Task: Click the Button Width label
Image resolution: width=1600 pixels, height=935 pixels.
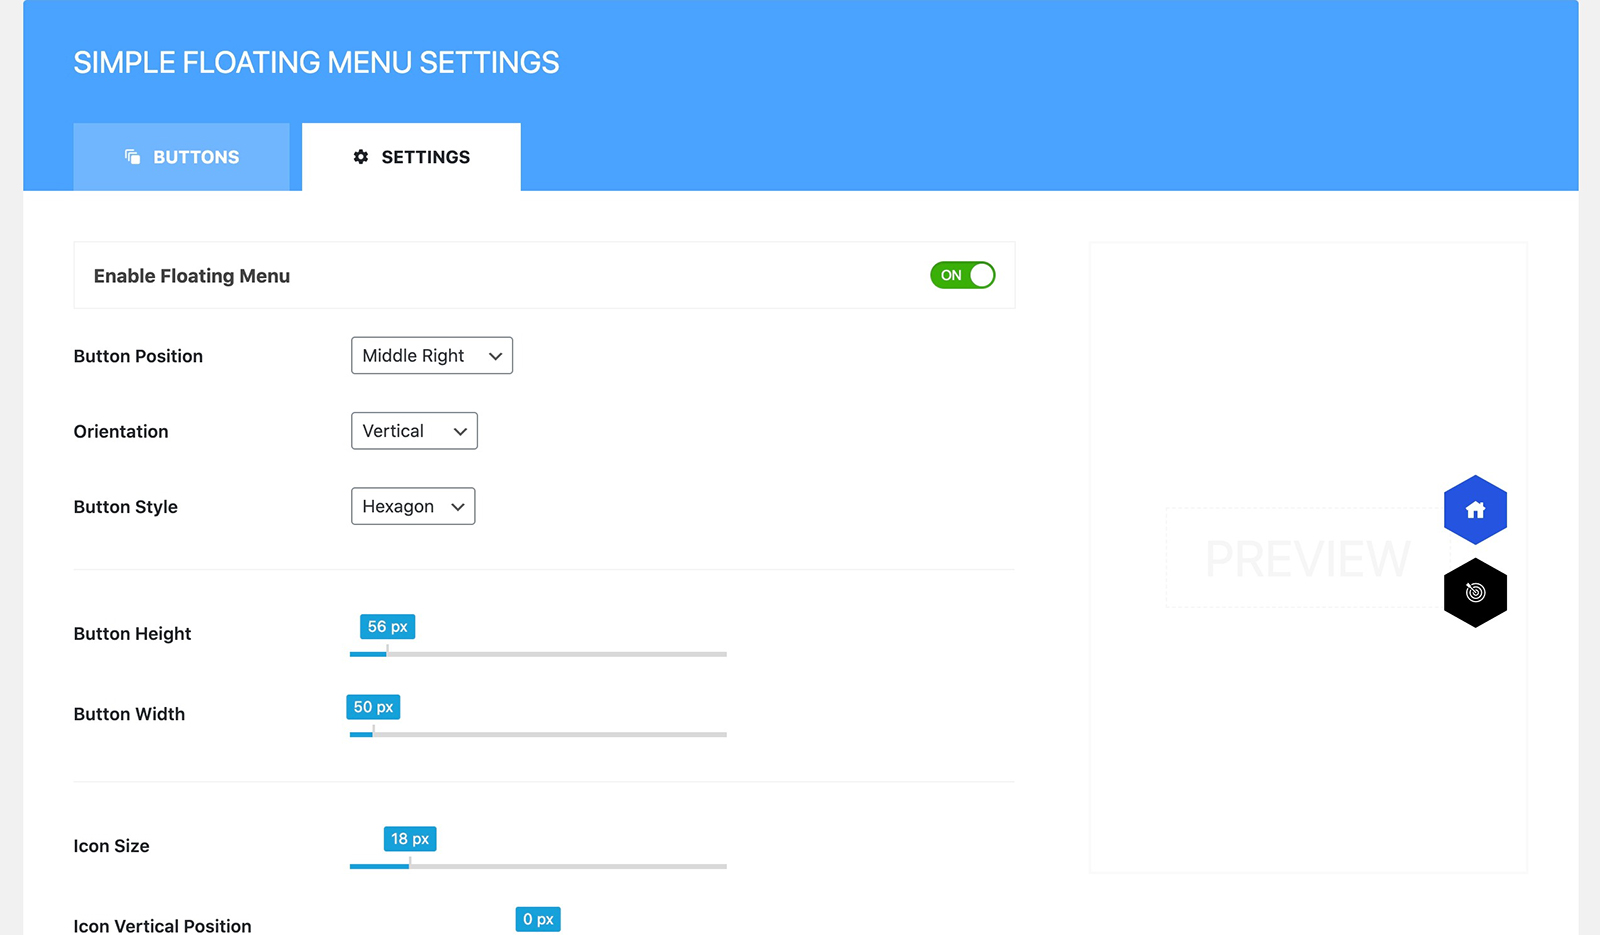Action: coord(129,714)
